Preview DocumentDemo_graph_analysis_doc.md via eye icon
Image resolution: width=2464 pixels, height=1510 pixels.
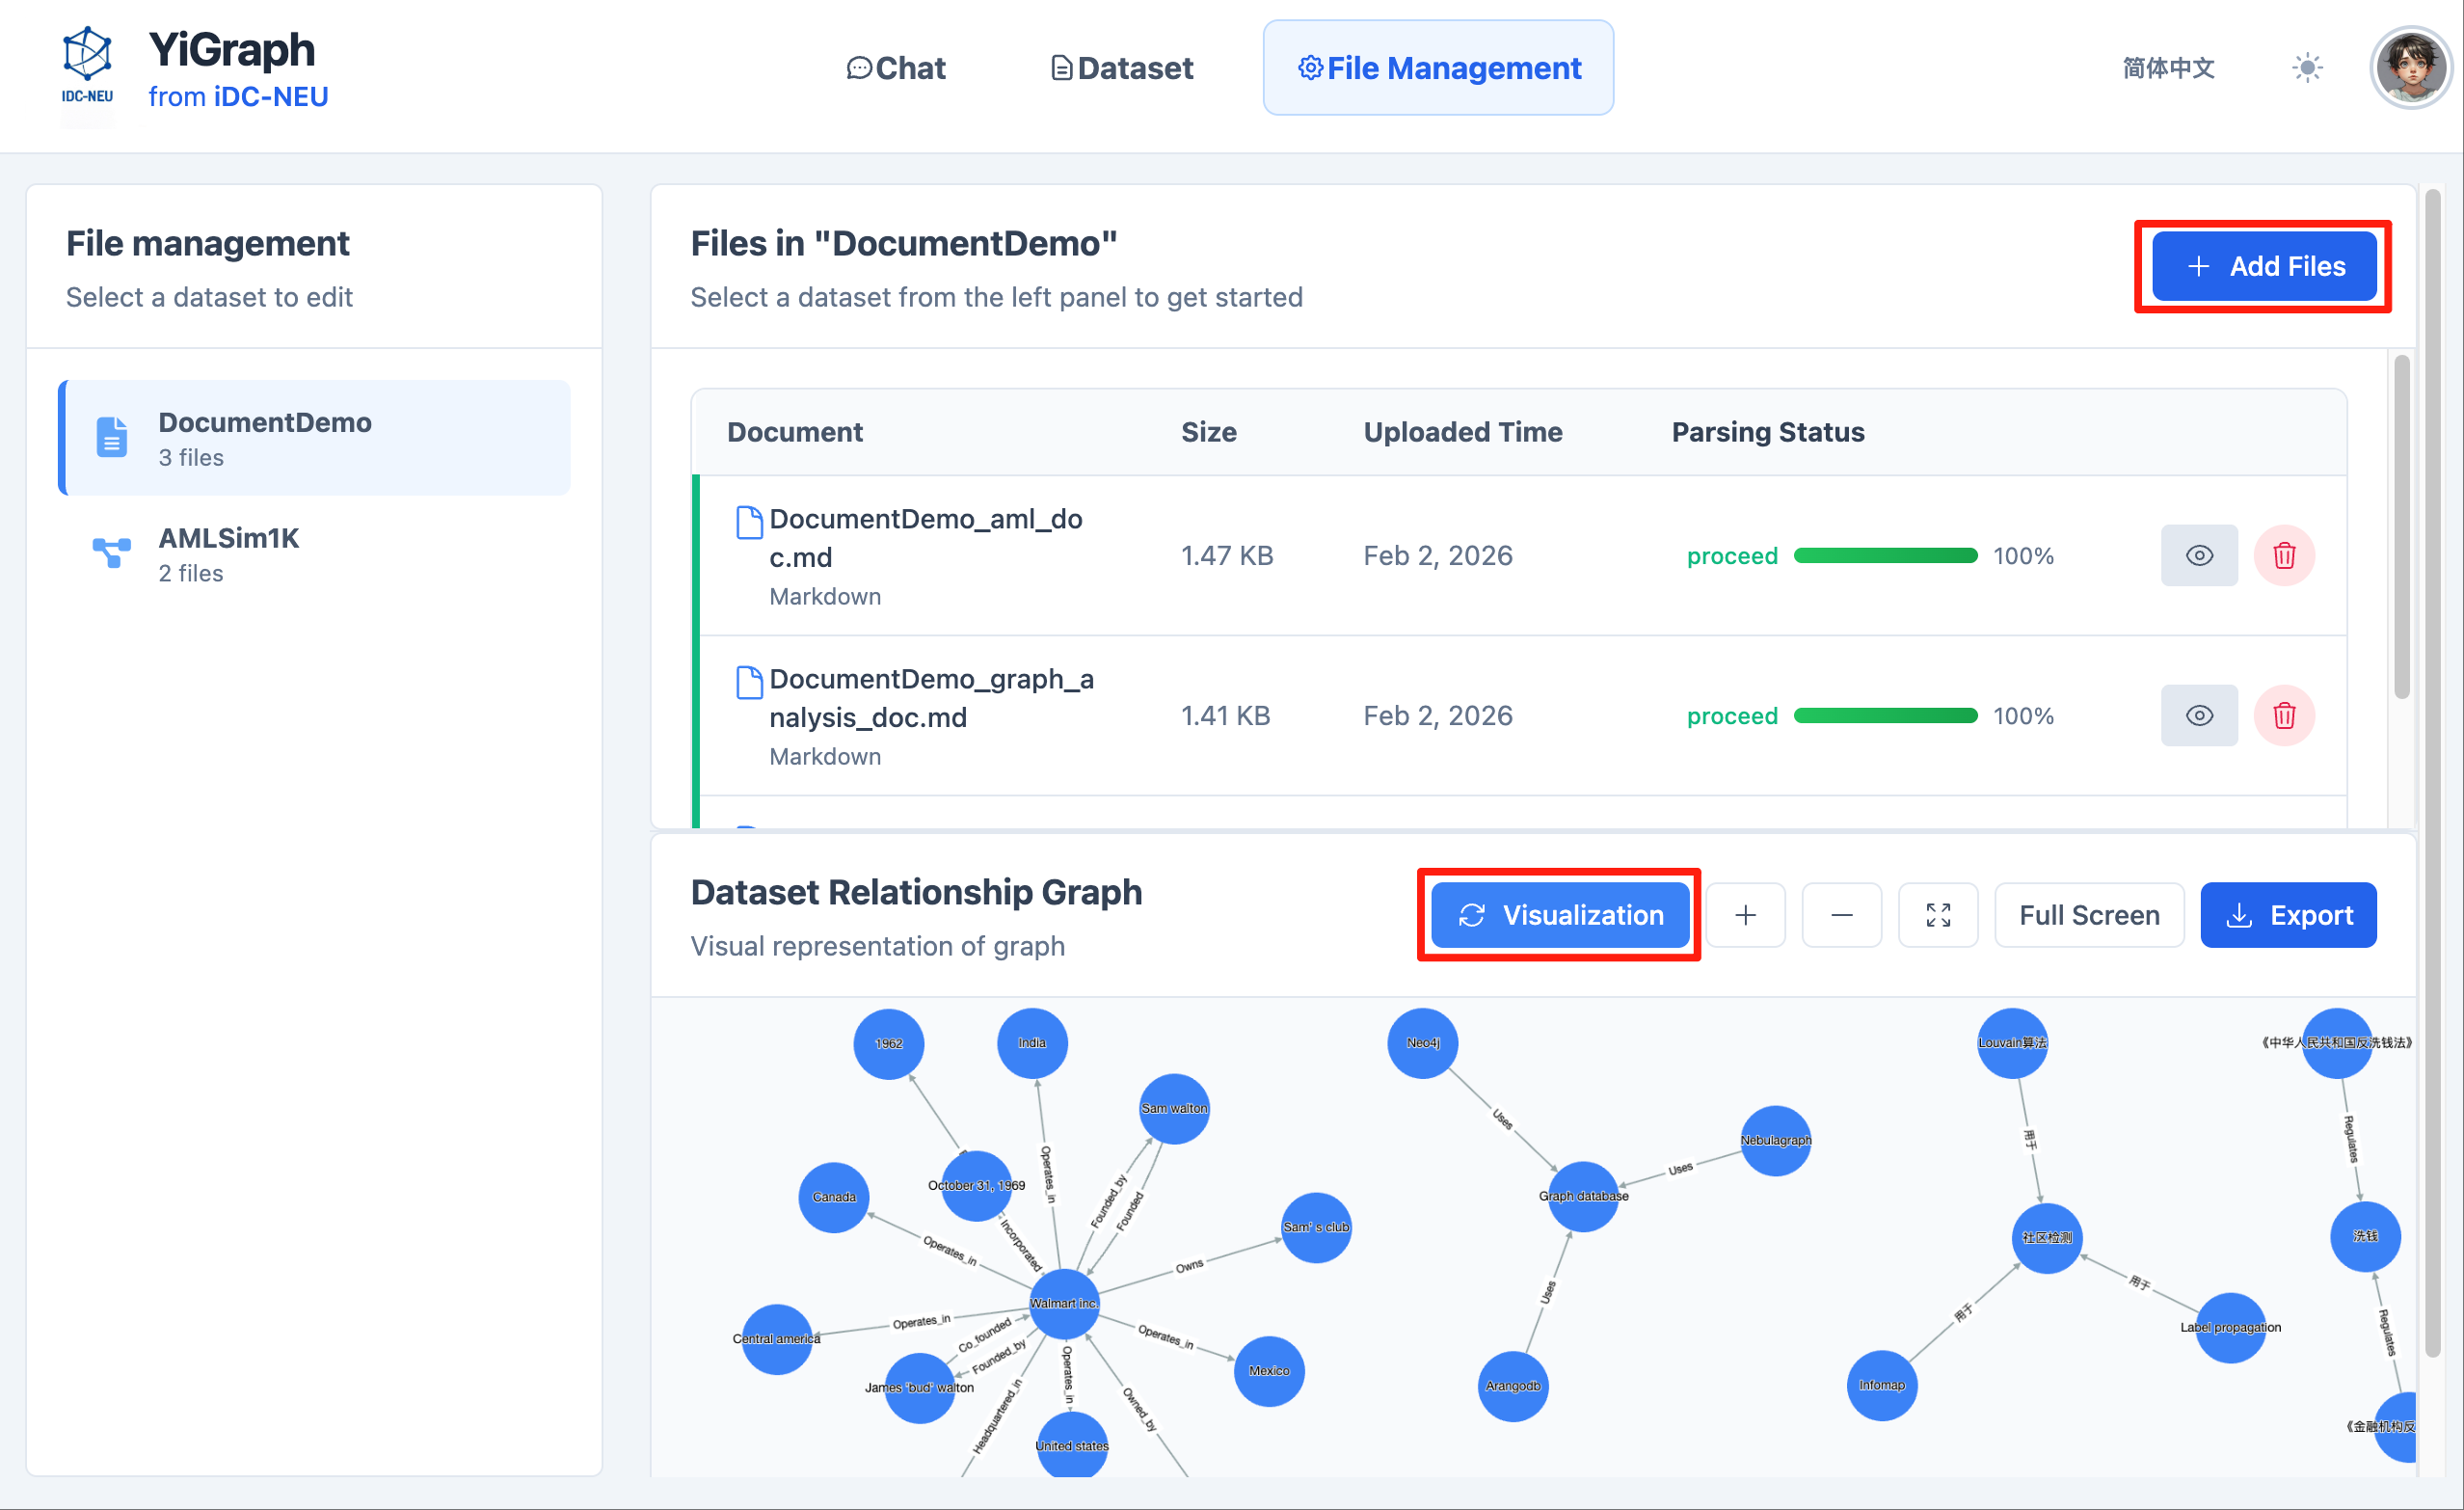2199,715
